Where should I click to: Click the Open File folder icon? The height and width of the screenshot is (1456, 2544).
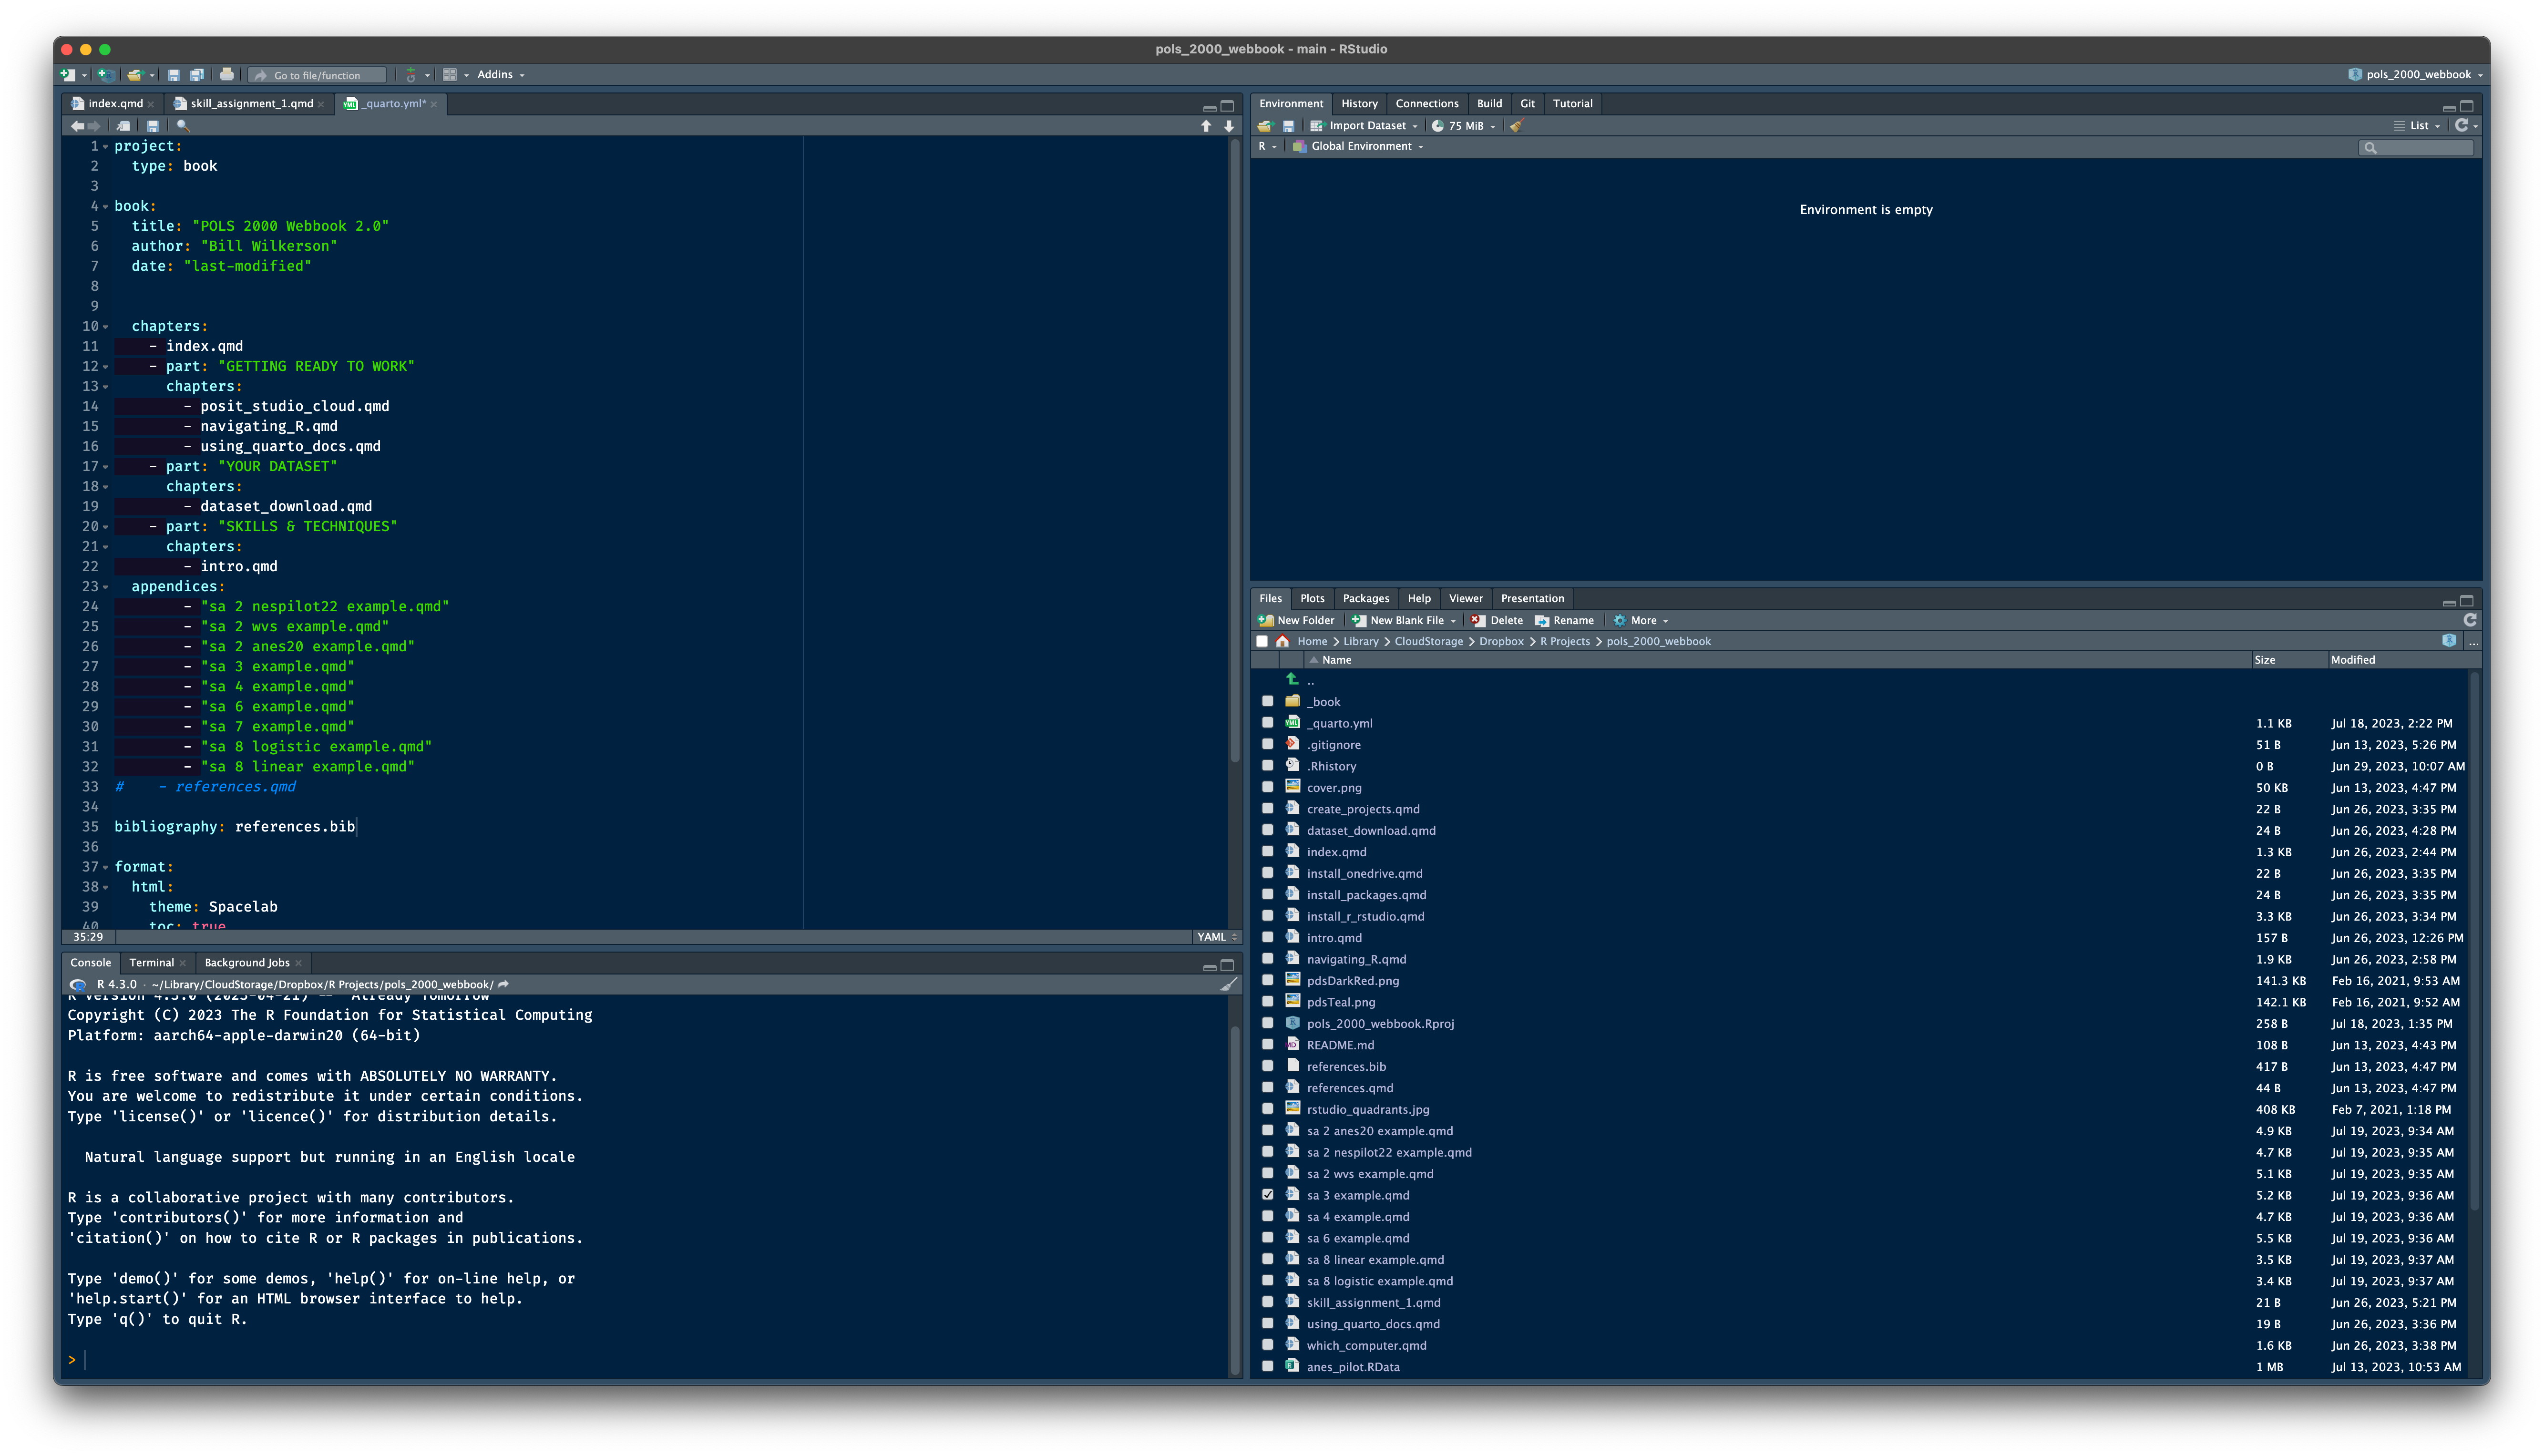click(x=135, y=75)
